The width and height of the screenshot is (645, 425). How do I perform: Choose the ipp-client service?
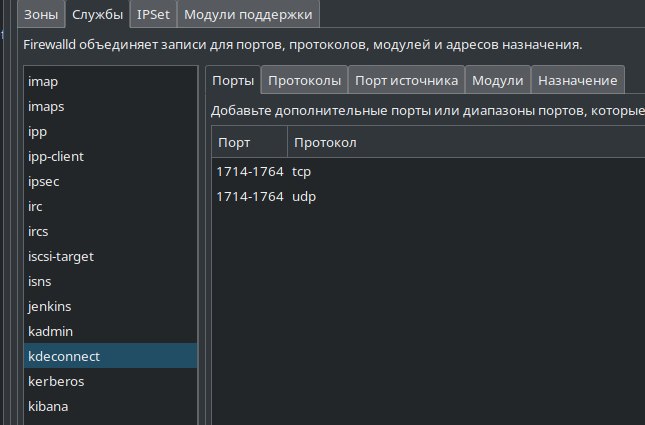click(x=111, y=156)
